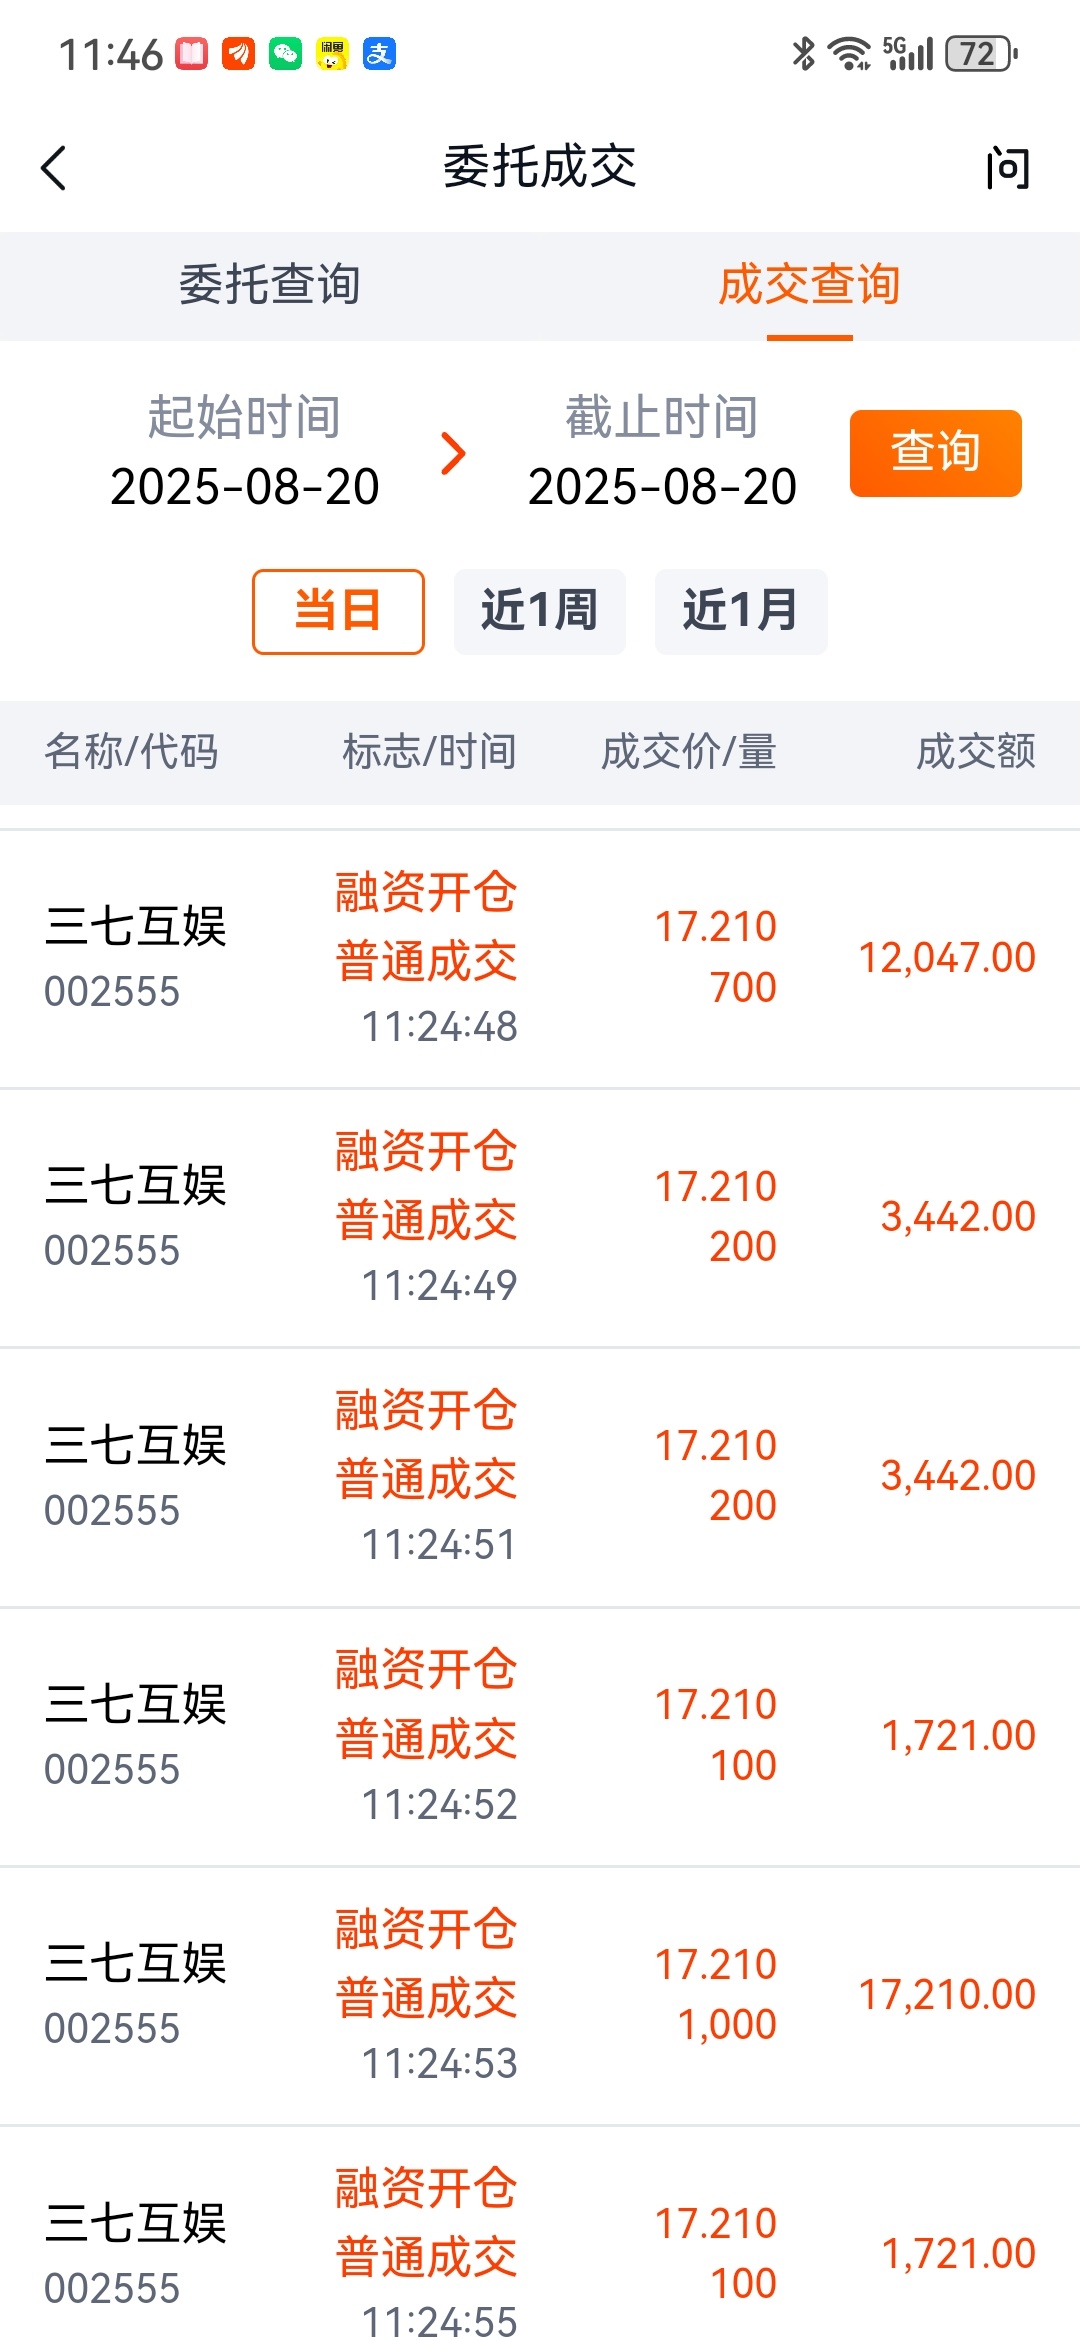Select the 近1周 filter option
The image size is (1080, 2340).
pyautogui.click(x=540, y=612)
